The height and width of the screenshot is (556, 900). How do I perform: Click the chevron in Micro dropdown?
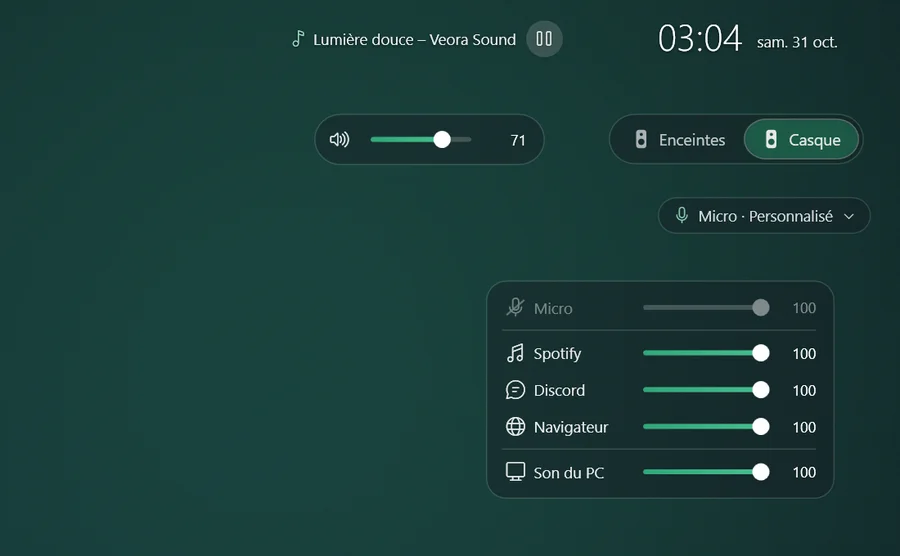[x=849, y=216]
